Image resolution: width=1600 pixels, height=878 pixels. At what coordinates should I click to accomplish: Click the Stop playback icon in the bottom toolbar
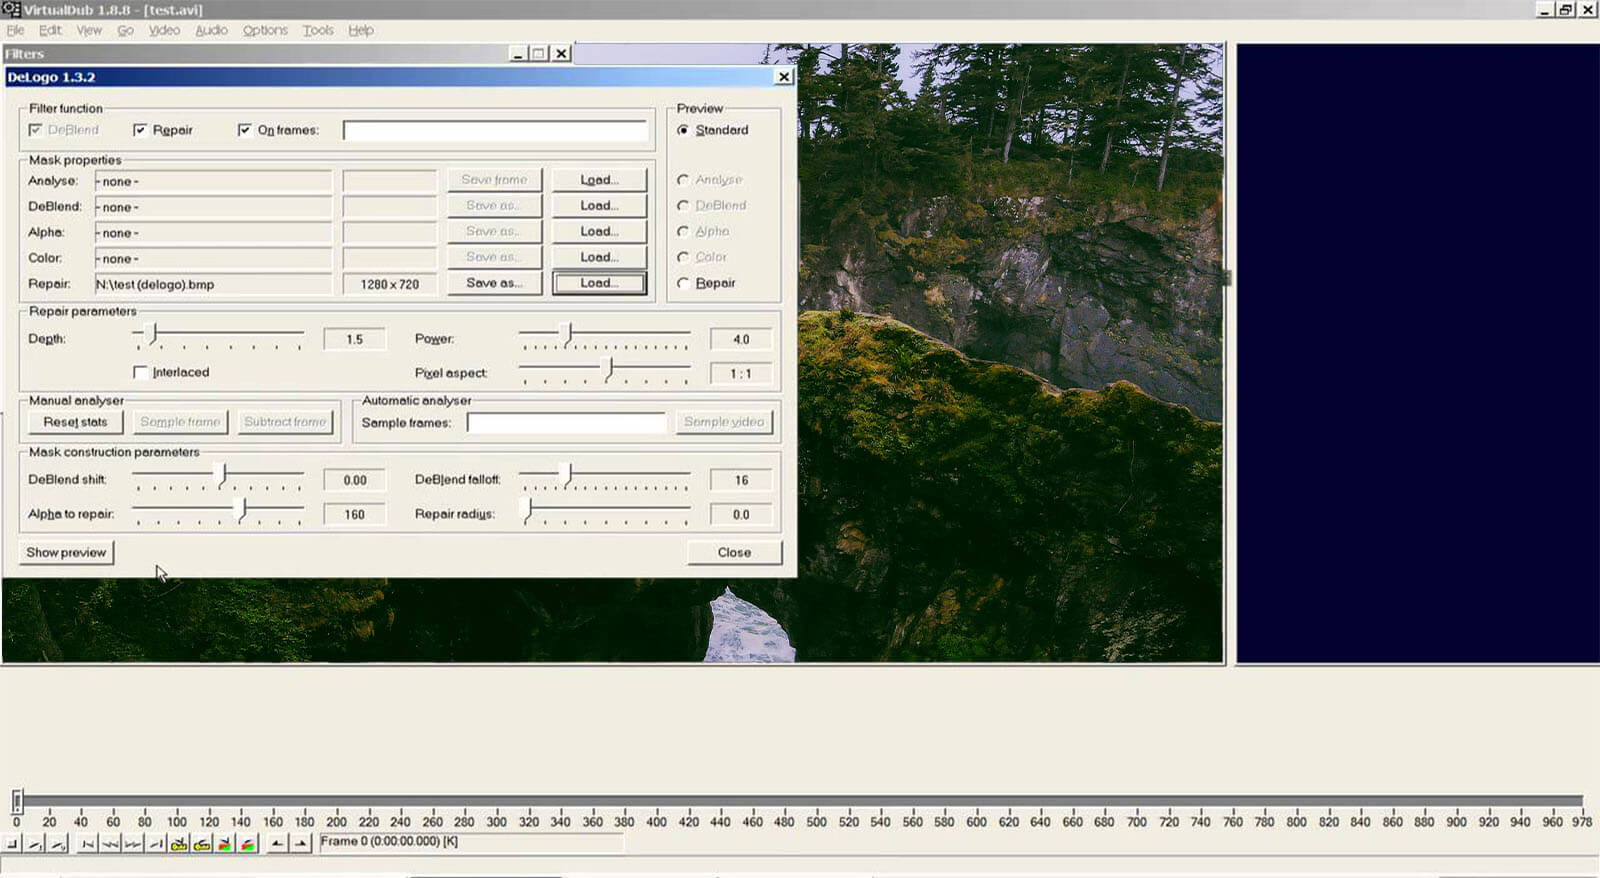(12, 844)
